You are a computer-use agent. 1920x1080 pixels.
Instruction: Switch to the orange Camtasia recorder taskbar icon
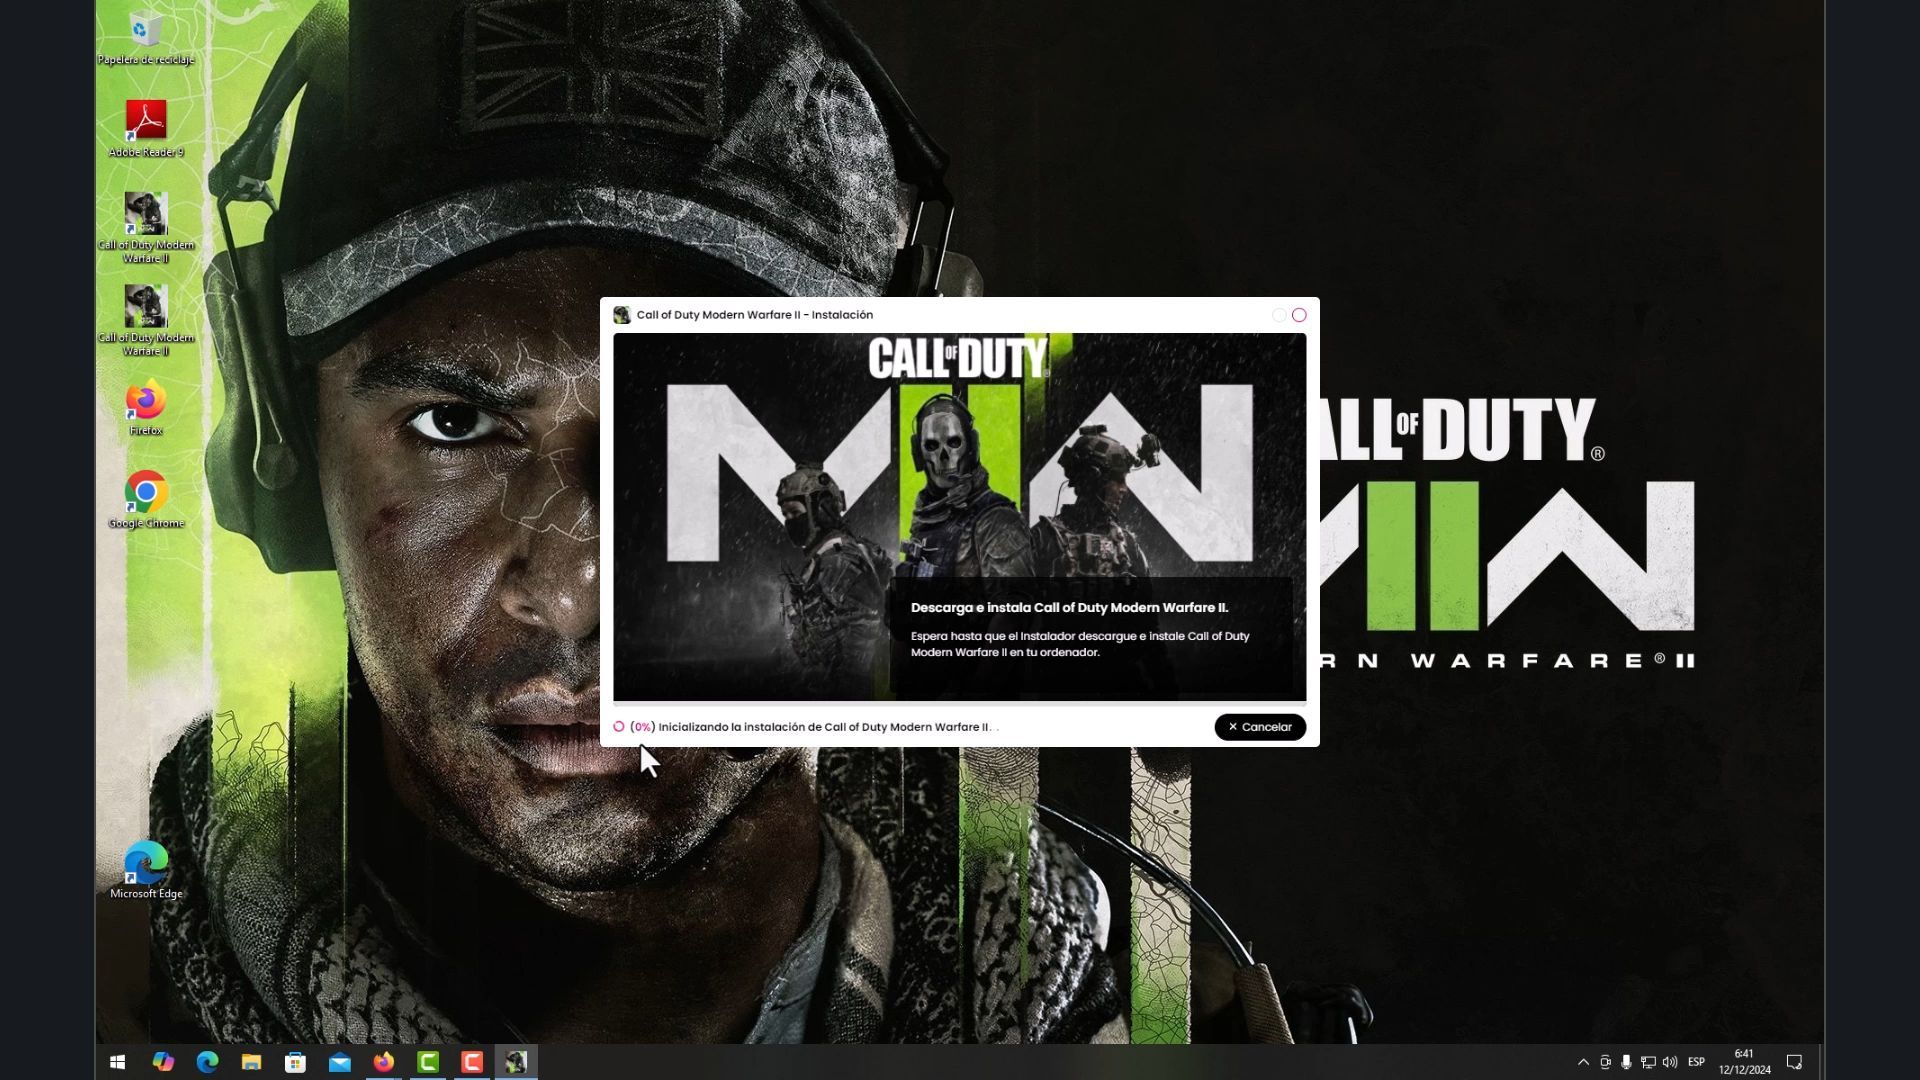[x=472, y=1062]
